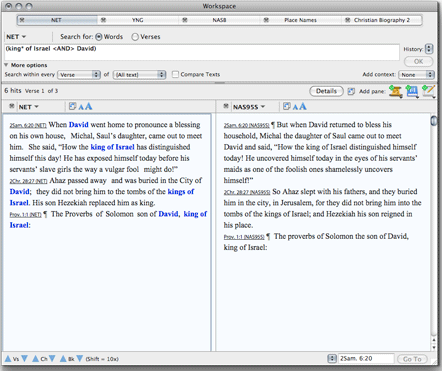
Task: Switch to the YNG tab
Action: pos(138,20)
